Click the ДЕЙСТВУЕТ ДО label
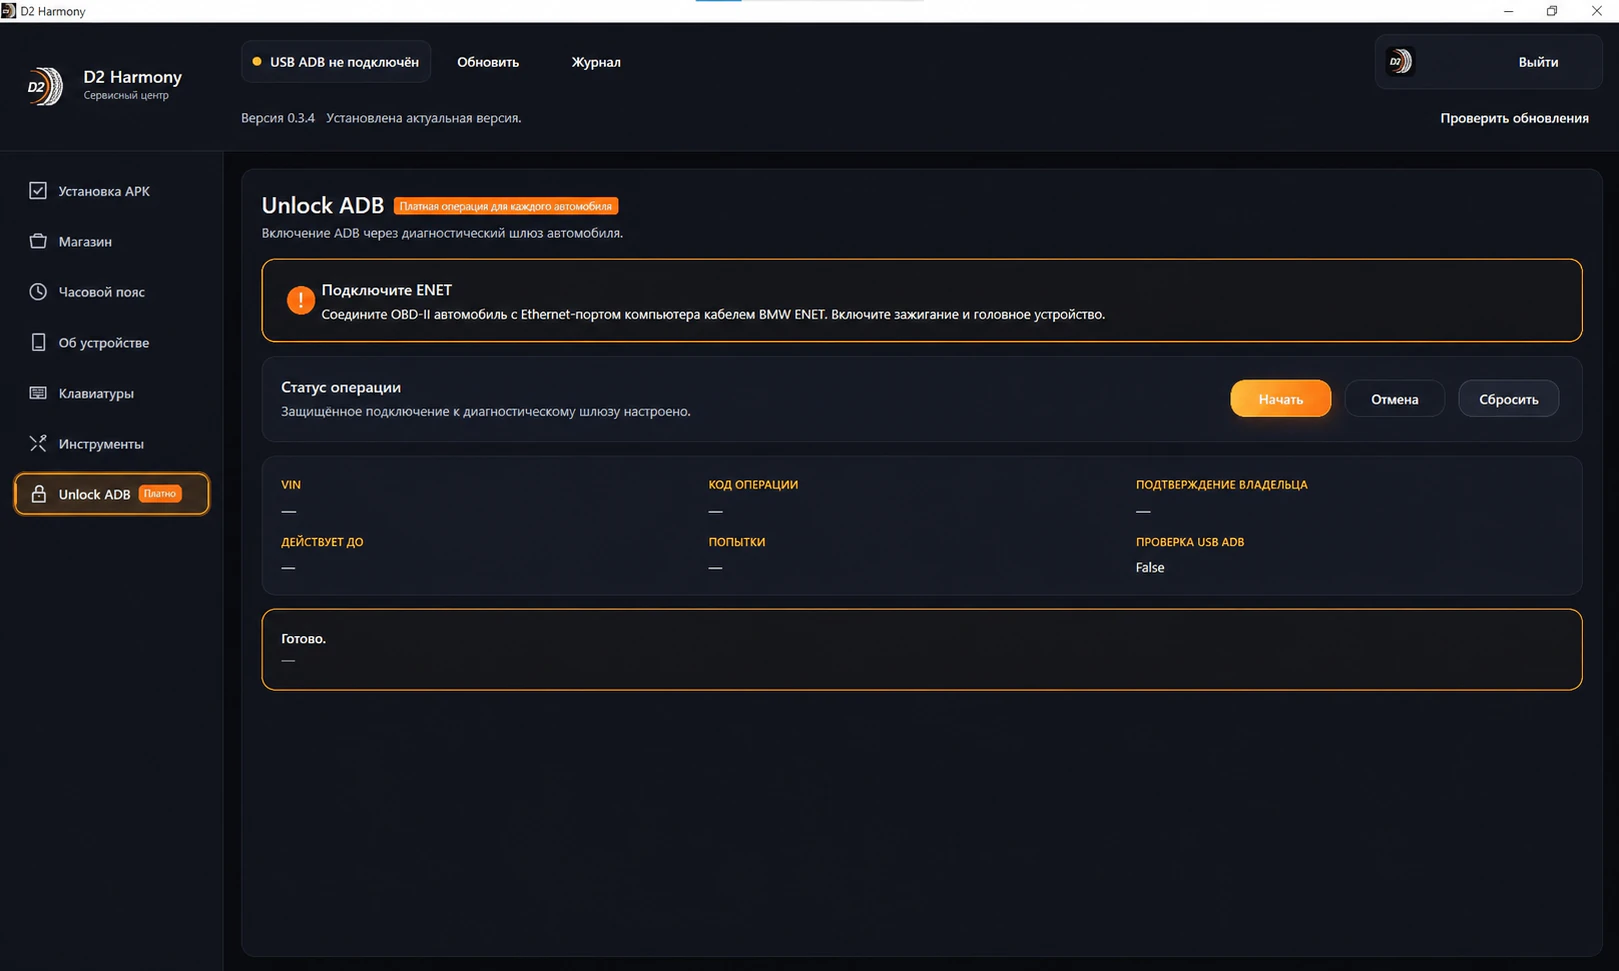The width and height of the screenshot is (1619, 971). (x=322, y=542)
